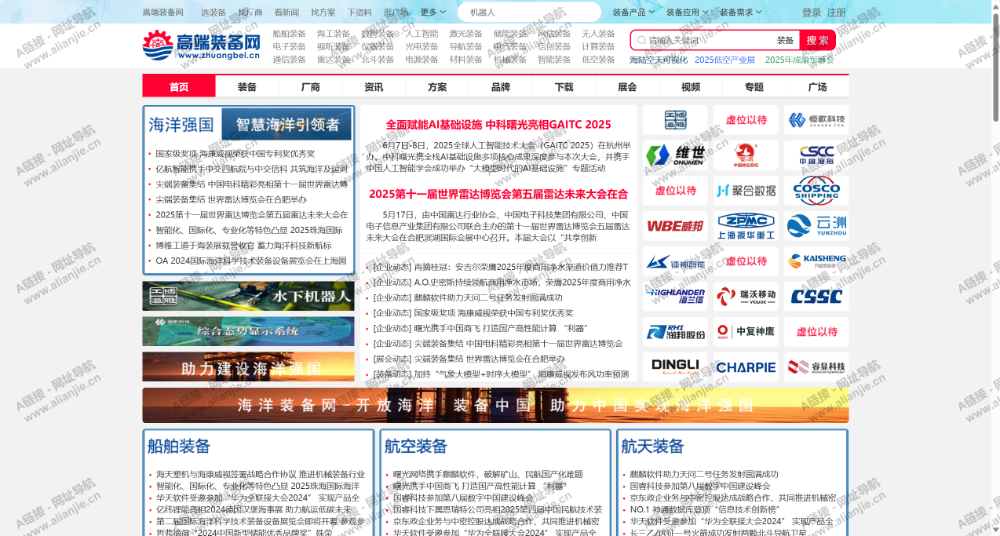Viewport: 1000px width, 536px height.
Task: Open the 高端装备网 site logo
Action: pos(202,46)
